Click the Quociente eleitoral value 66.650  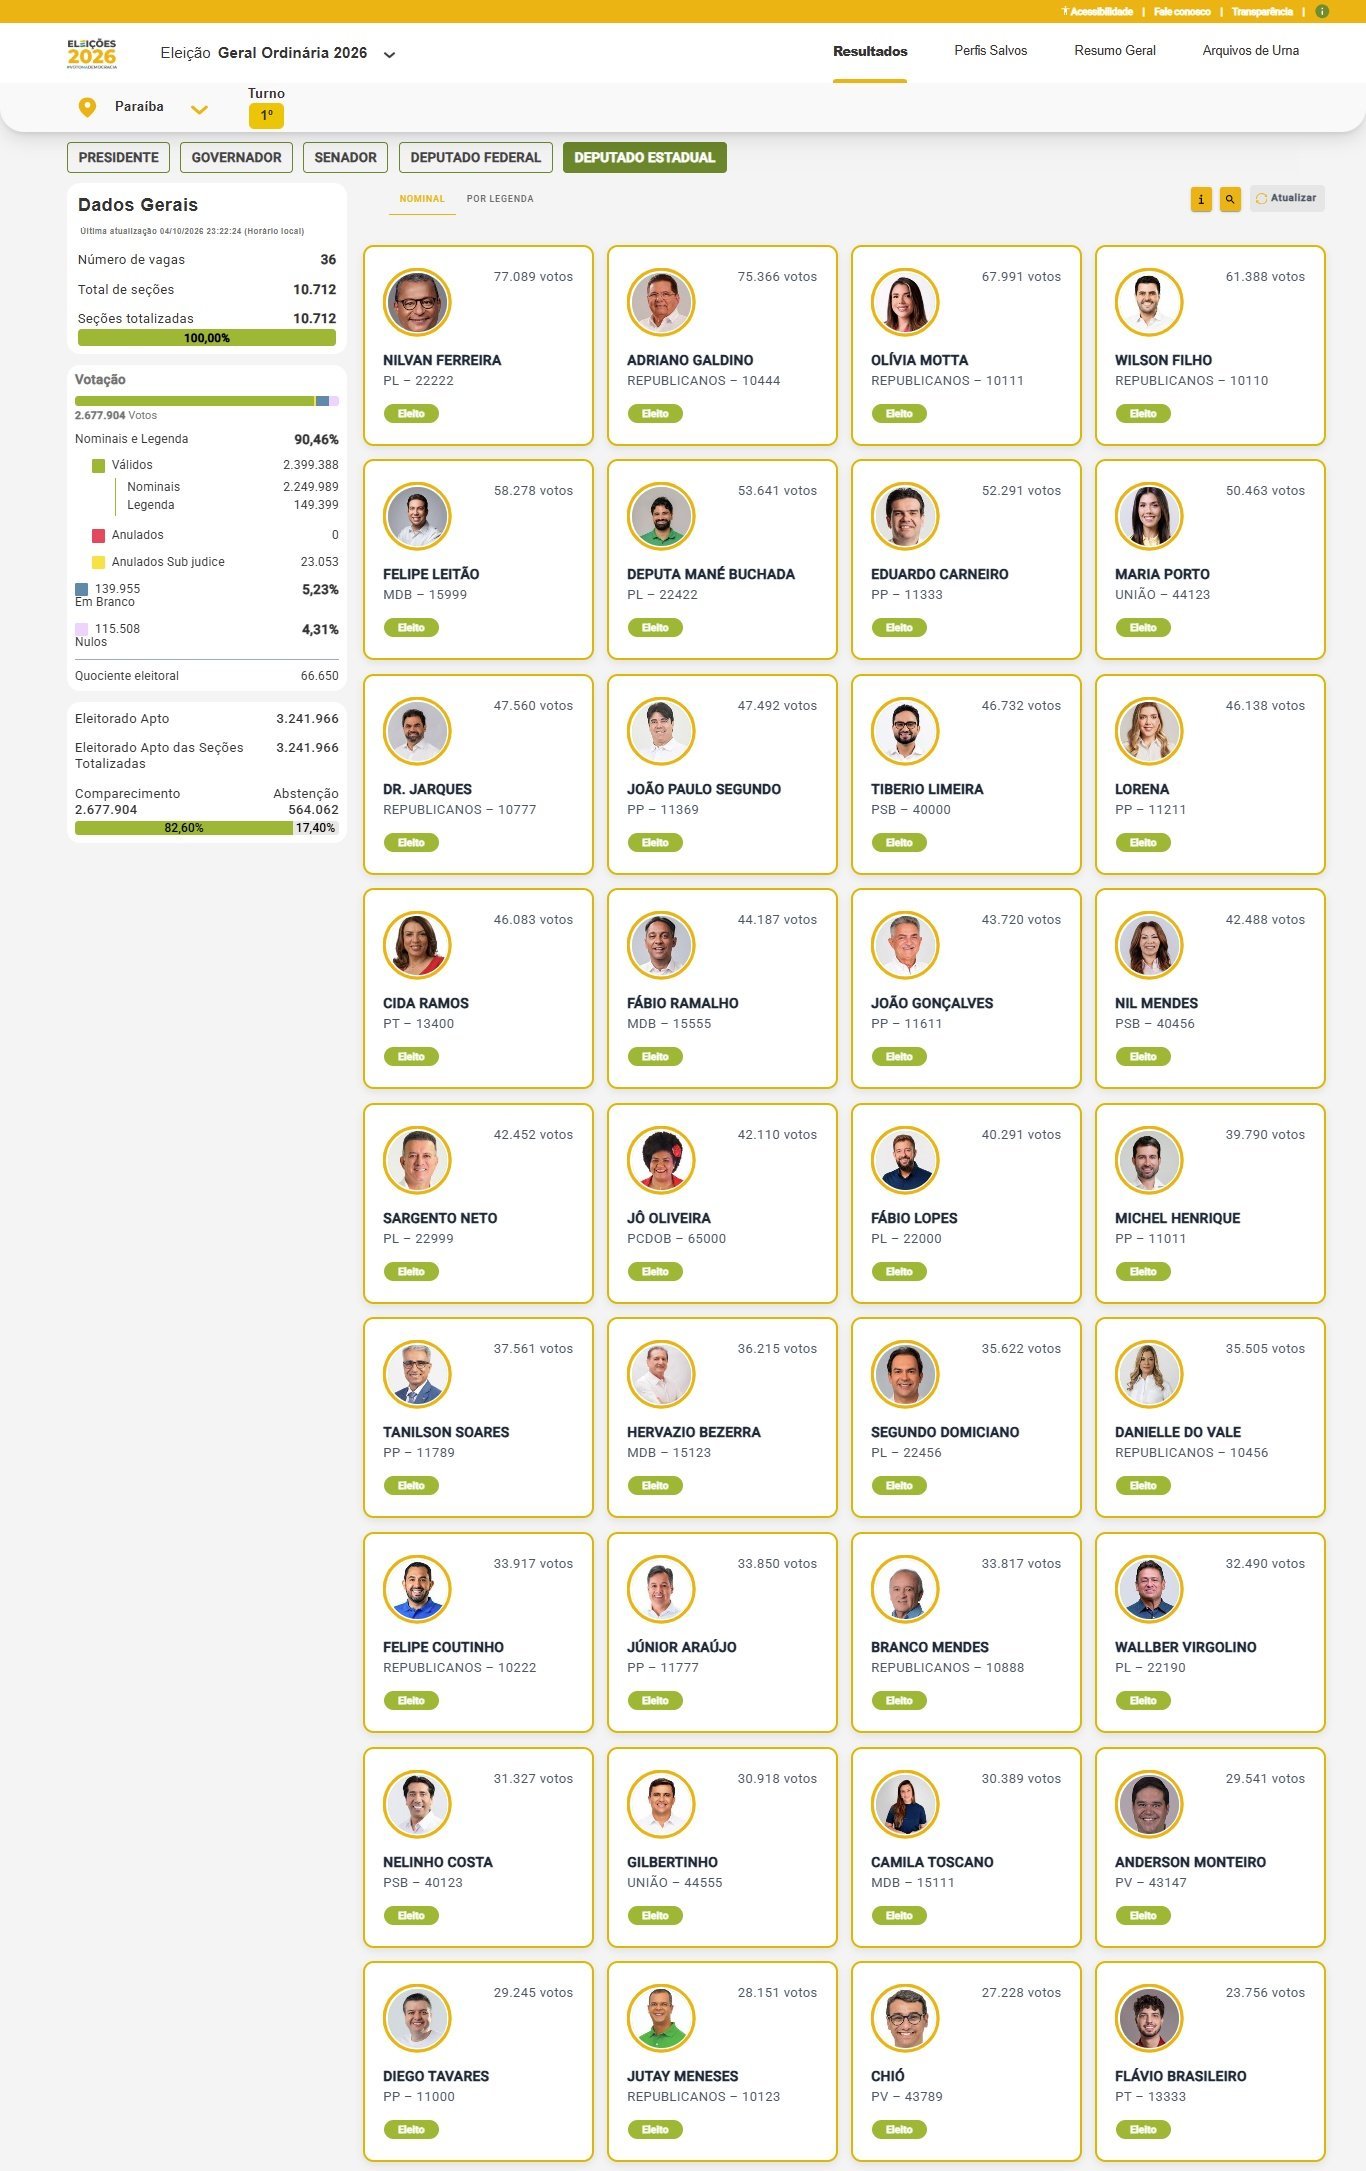tap(320, 676)
